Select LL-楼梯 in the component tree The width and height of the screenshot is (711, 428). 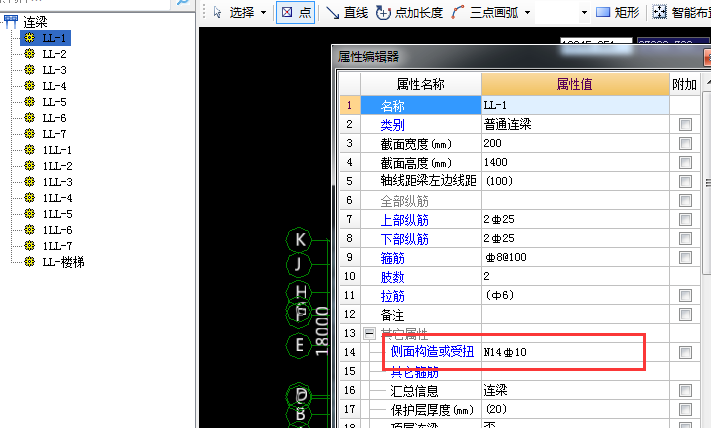[x=63, y=262]
